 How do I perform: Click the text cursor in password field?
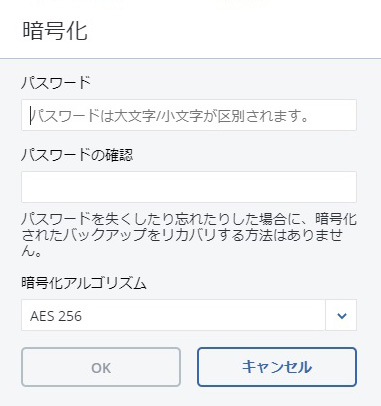coord(31,115)
